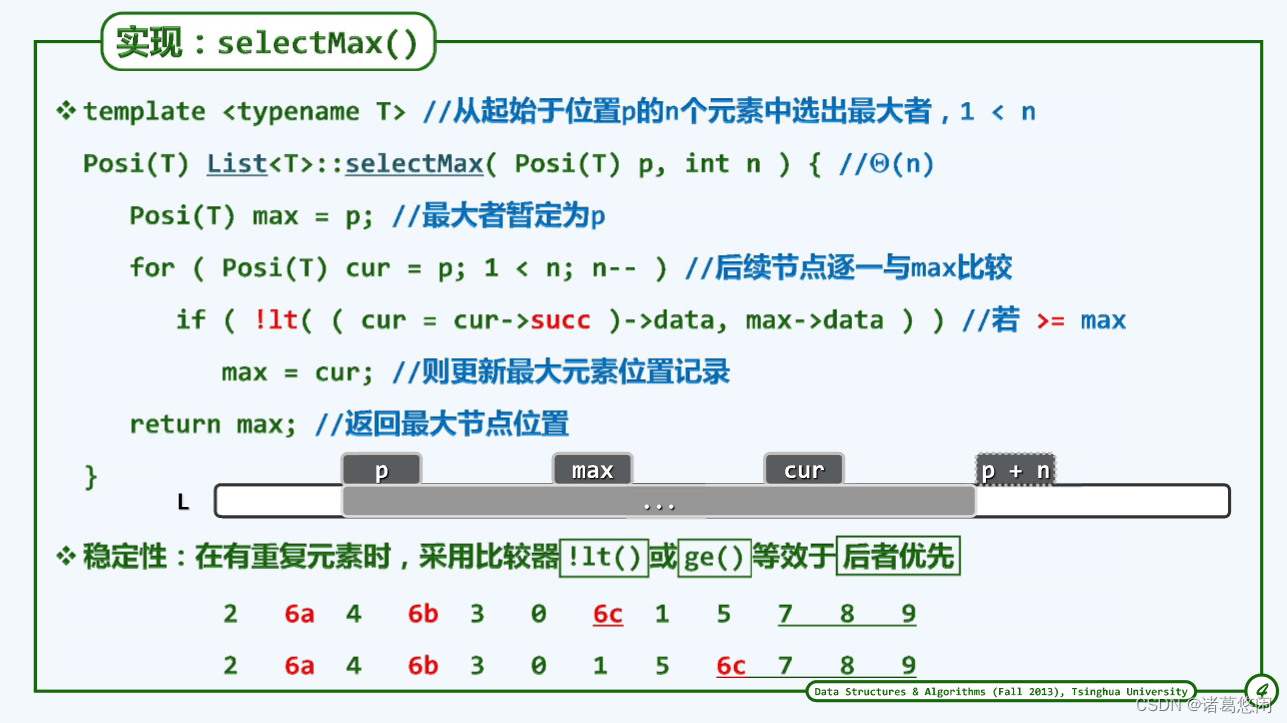This screenshot has height=723, width=1287.
Task: Select the 'max = cur;' assignment line
Action: pos(298,372)
